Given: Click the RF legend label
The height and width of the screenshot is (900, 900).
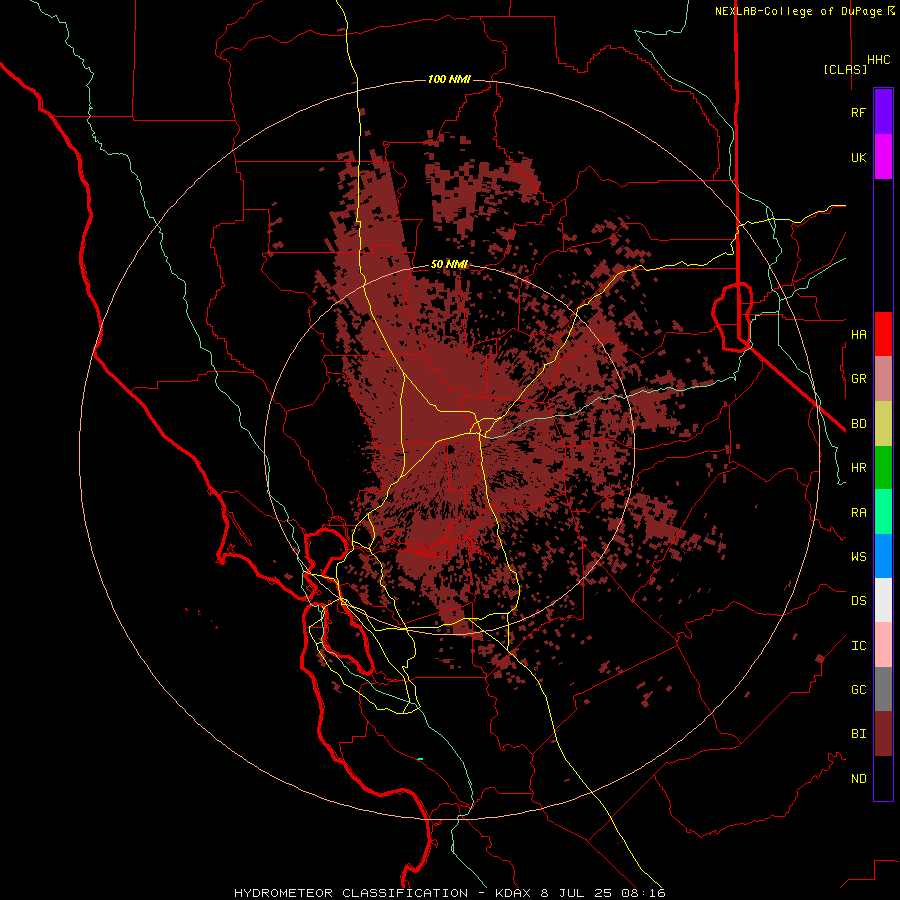Looking at the screenshot, I should click(858, 113).
